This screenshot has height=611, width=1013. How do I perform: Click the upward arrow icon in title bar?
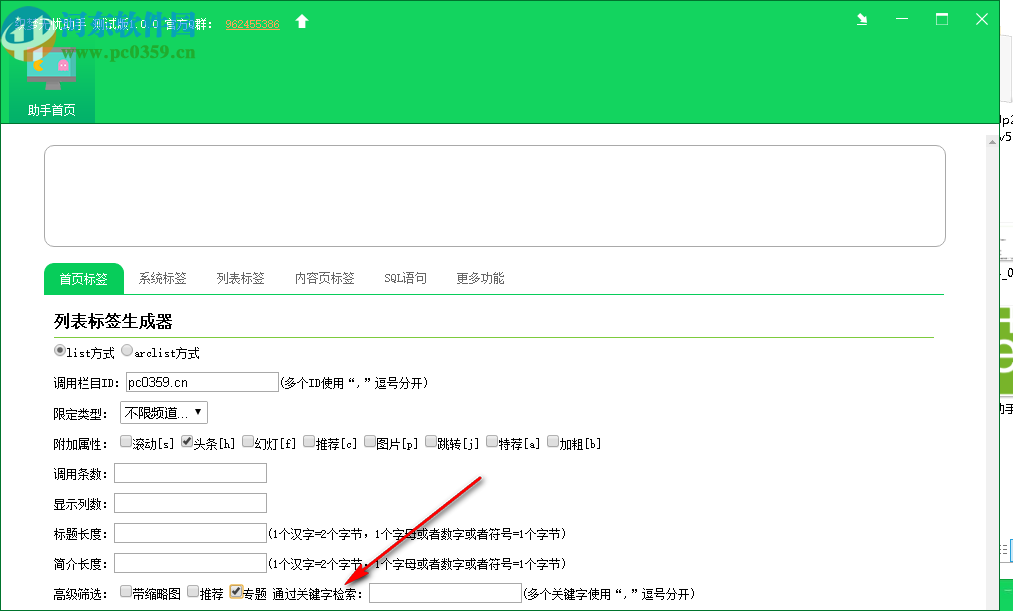[x=302, y=22]
